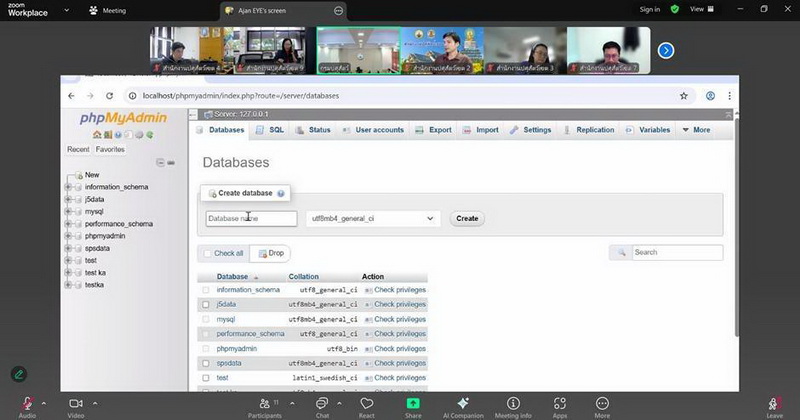Expand j5data in navigation tree

68,200
